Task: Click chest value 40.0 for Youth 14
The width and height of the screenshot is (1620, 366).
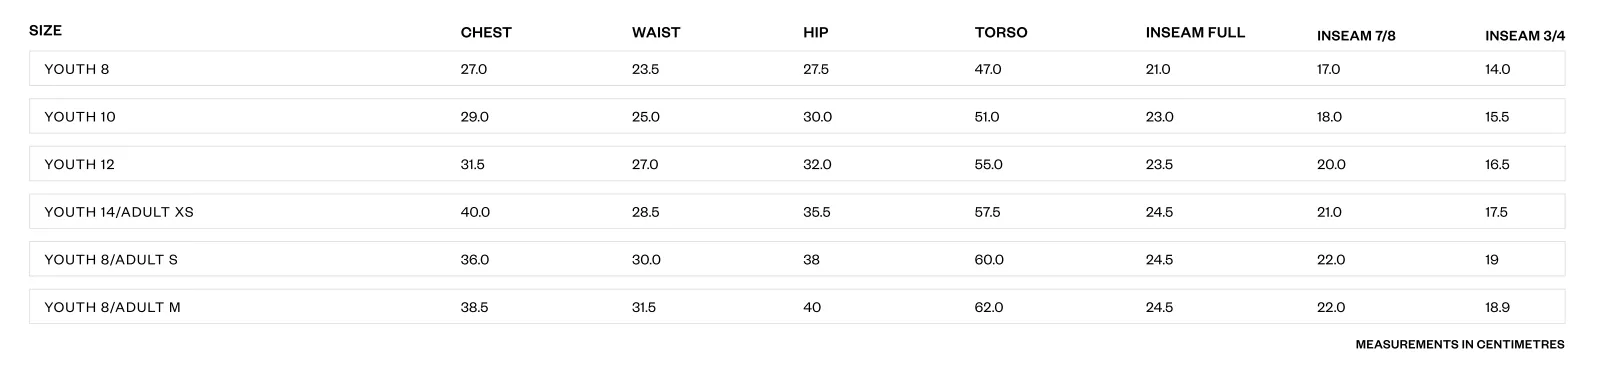Action: 475,212
